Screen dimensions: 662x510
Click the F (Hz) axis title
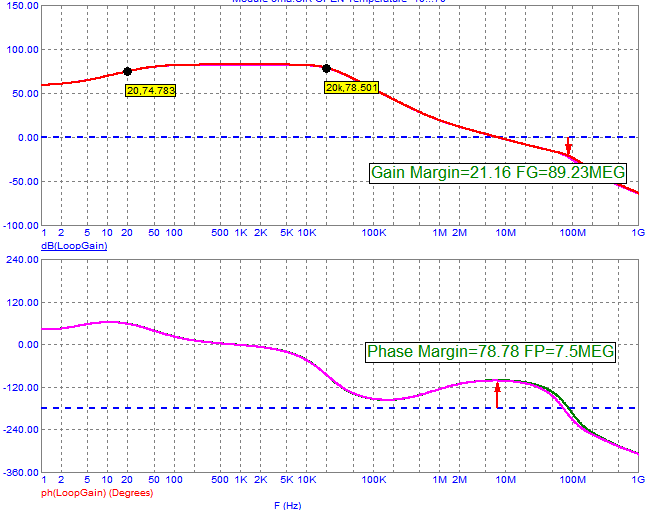click(x=288, y=505)
